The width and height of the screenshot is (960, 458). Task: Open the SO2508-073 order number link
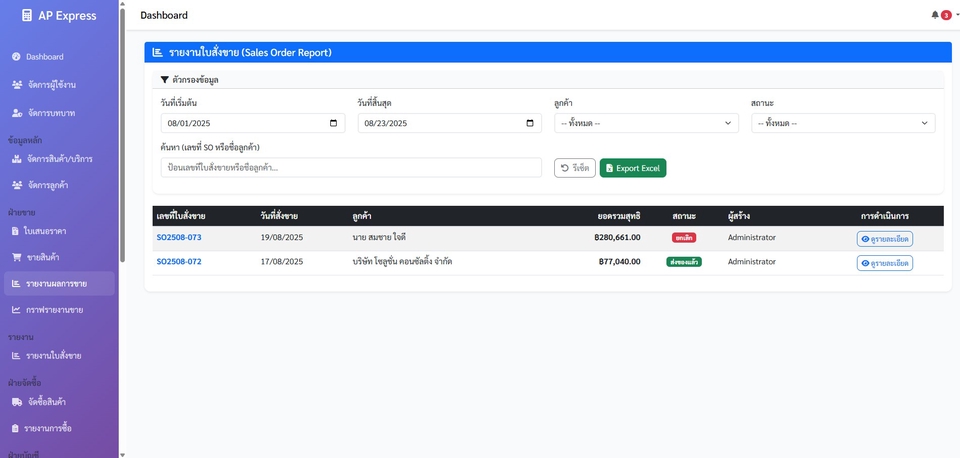coord(179,238)
